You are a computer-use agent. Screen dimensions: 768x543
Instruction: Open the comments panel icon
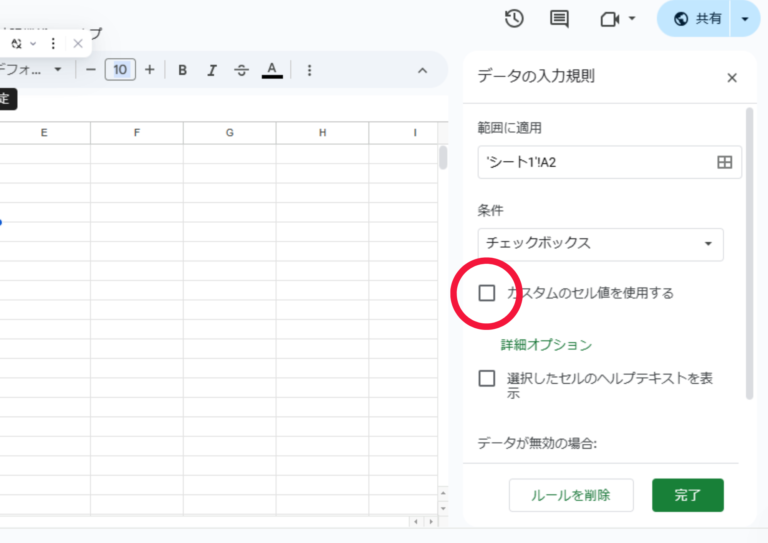[559, 19]
